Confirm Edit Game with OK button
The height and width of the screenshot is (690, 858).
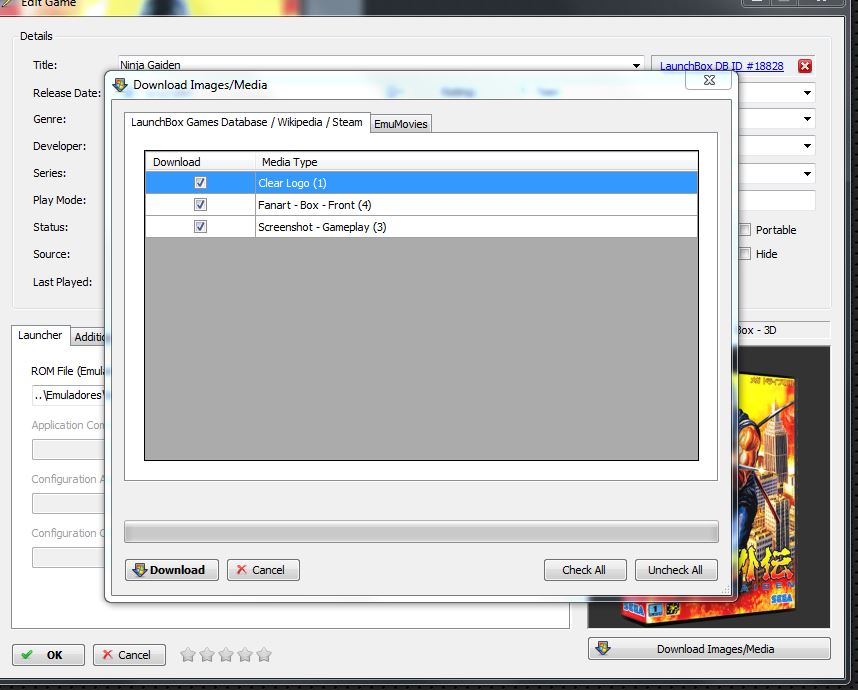coord(48,655)
